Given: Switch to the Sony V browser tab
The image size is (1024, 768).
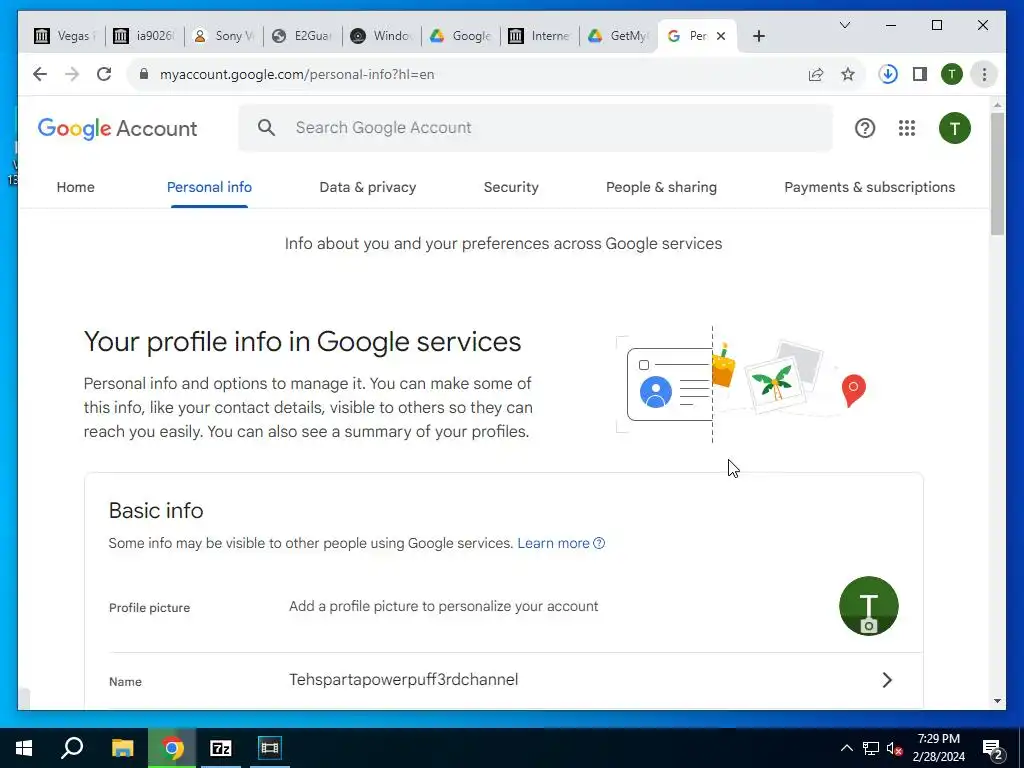Looking at the screenshot, I should [225, 36].
